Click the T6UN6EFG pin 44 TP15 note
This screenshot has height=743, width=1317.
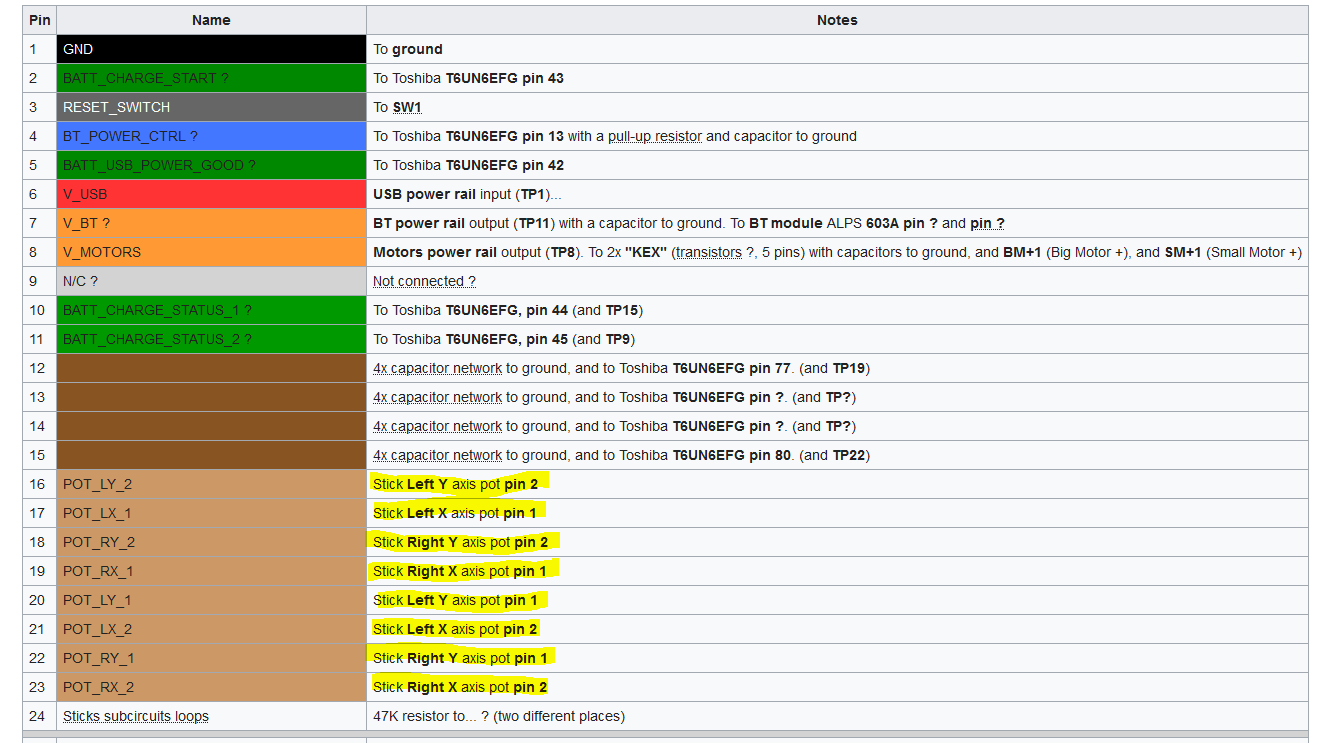[508, 310]
